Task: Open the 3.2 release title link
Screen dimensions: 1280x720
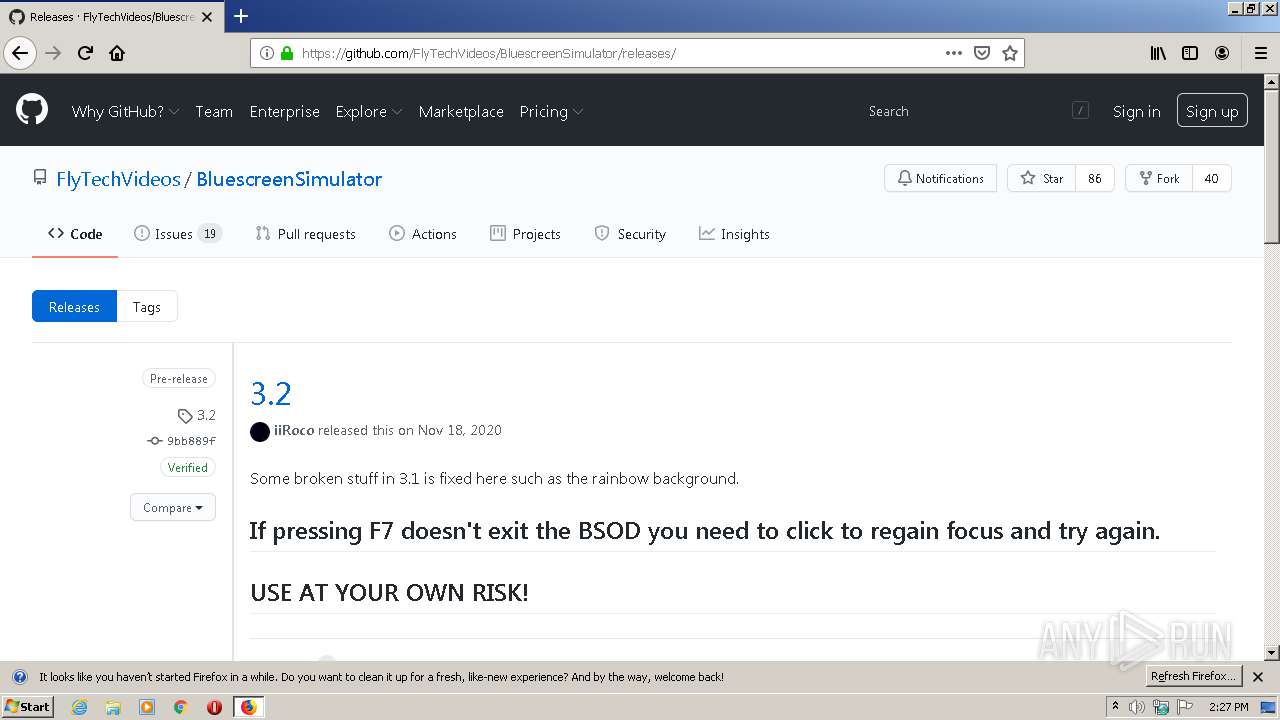Action: (270, 393)
